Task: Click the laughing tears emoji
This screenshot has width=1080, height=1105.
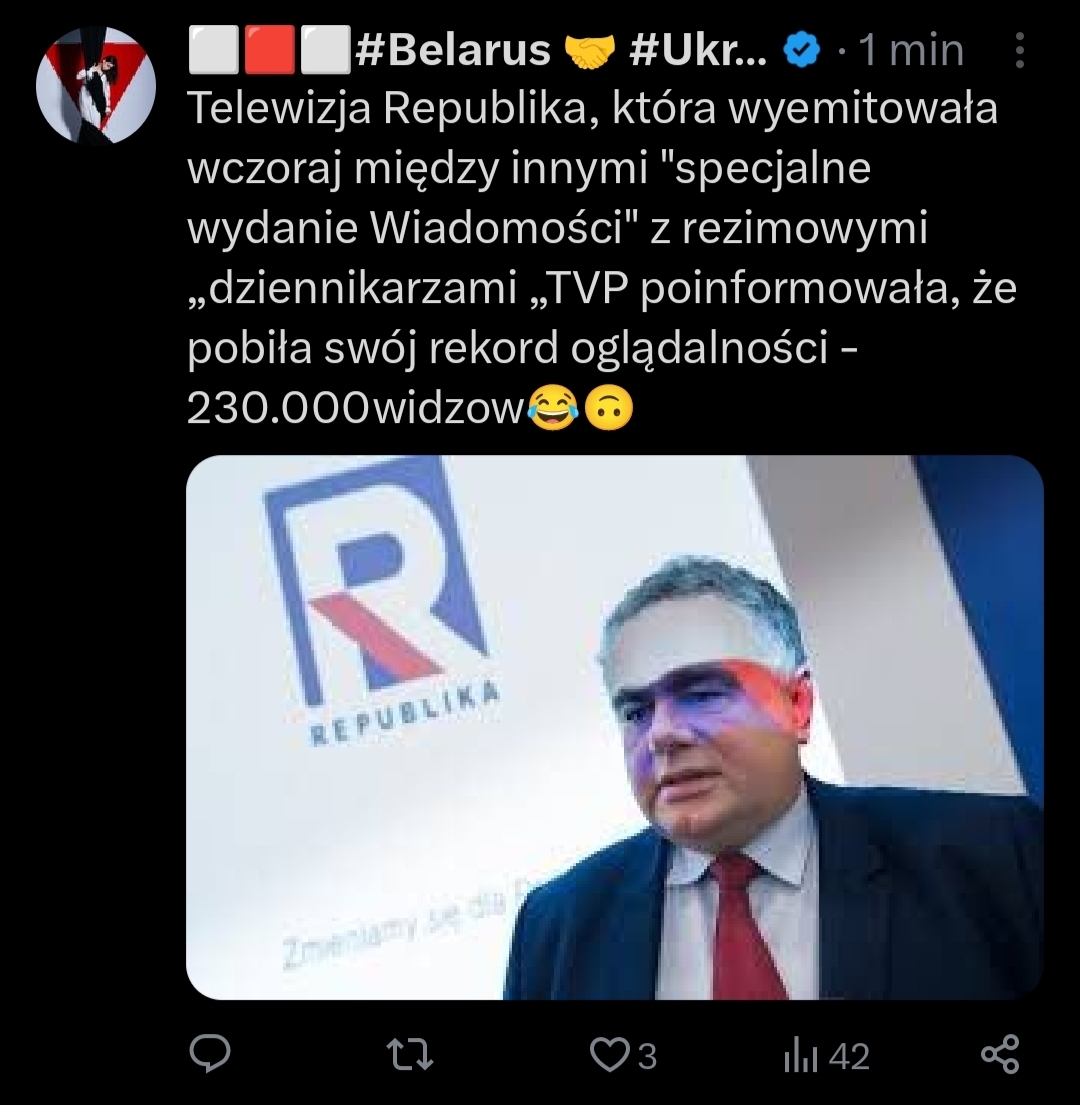Action: click(552, 408)
